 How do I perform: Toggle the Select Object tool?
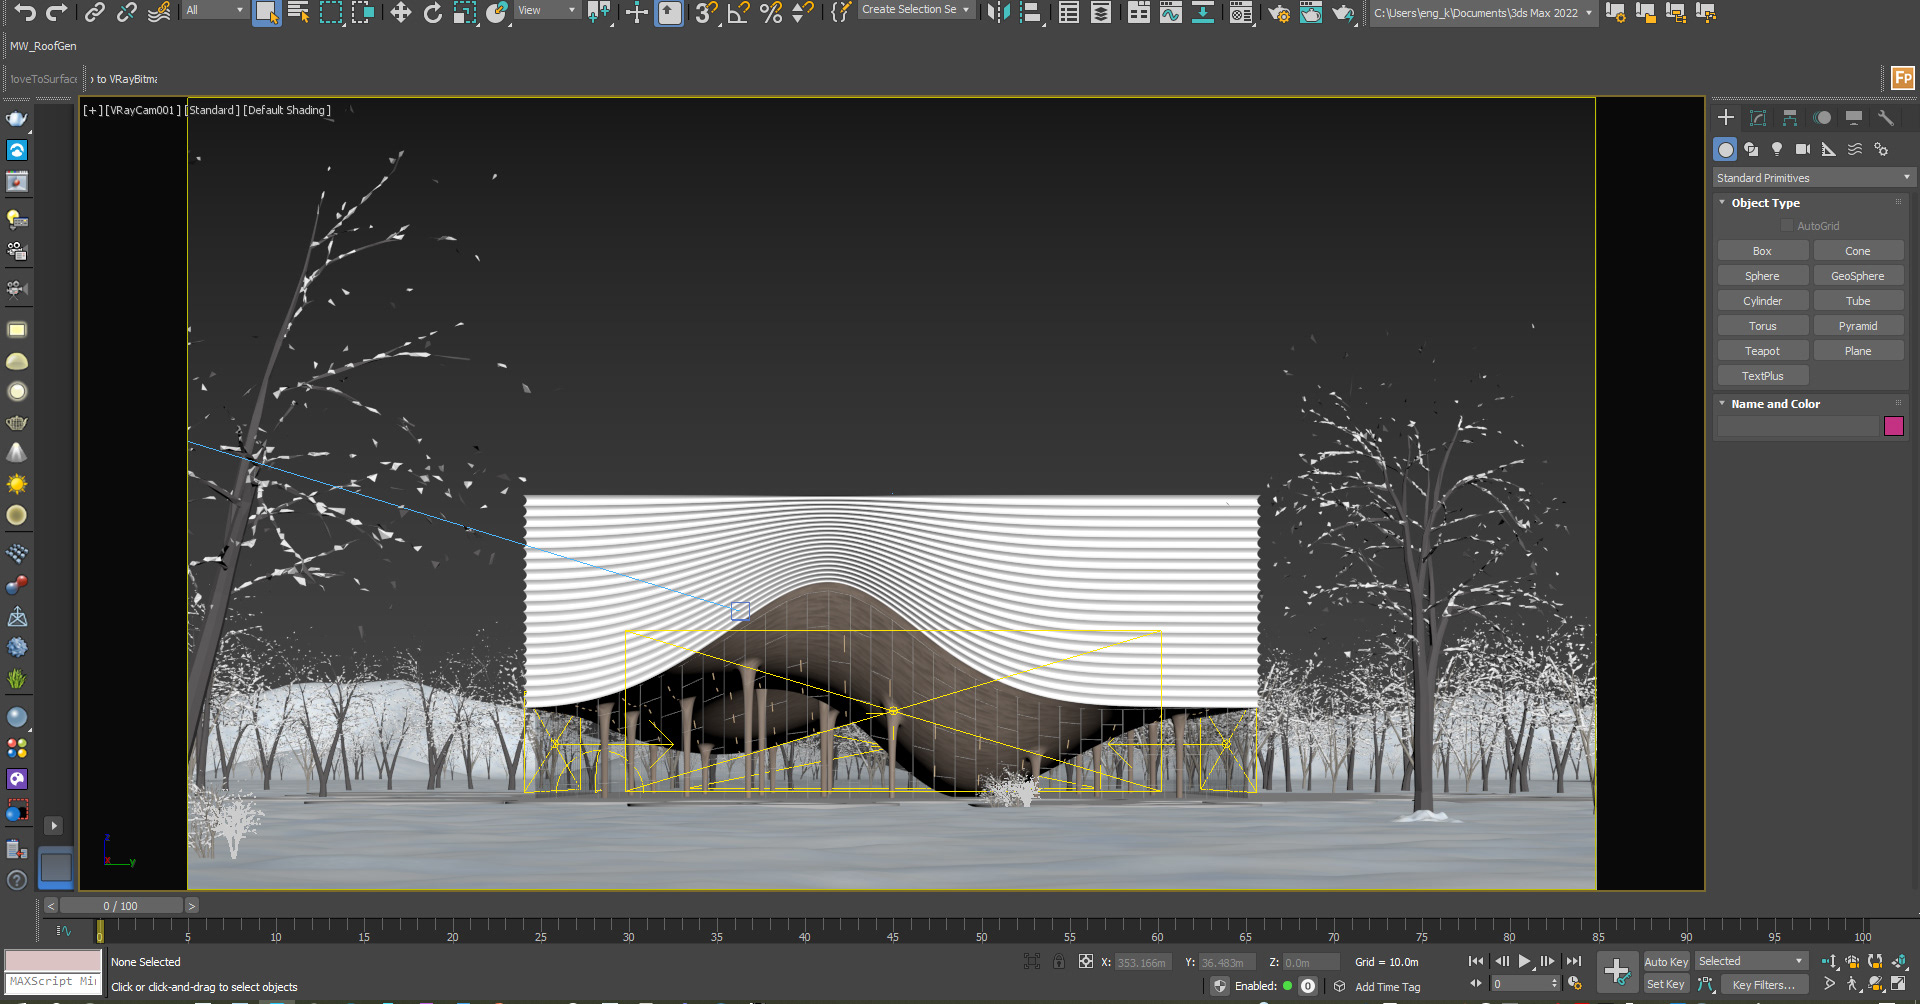tap(266, 14)
